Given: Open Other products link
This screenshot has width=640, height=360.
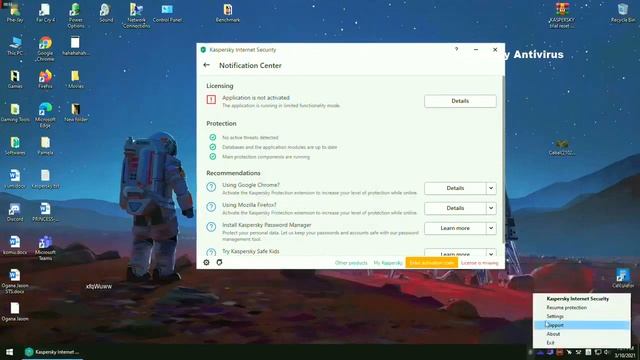Looking at the screenshot, I should tap(351, 263).
